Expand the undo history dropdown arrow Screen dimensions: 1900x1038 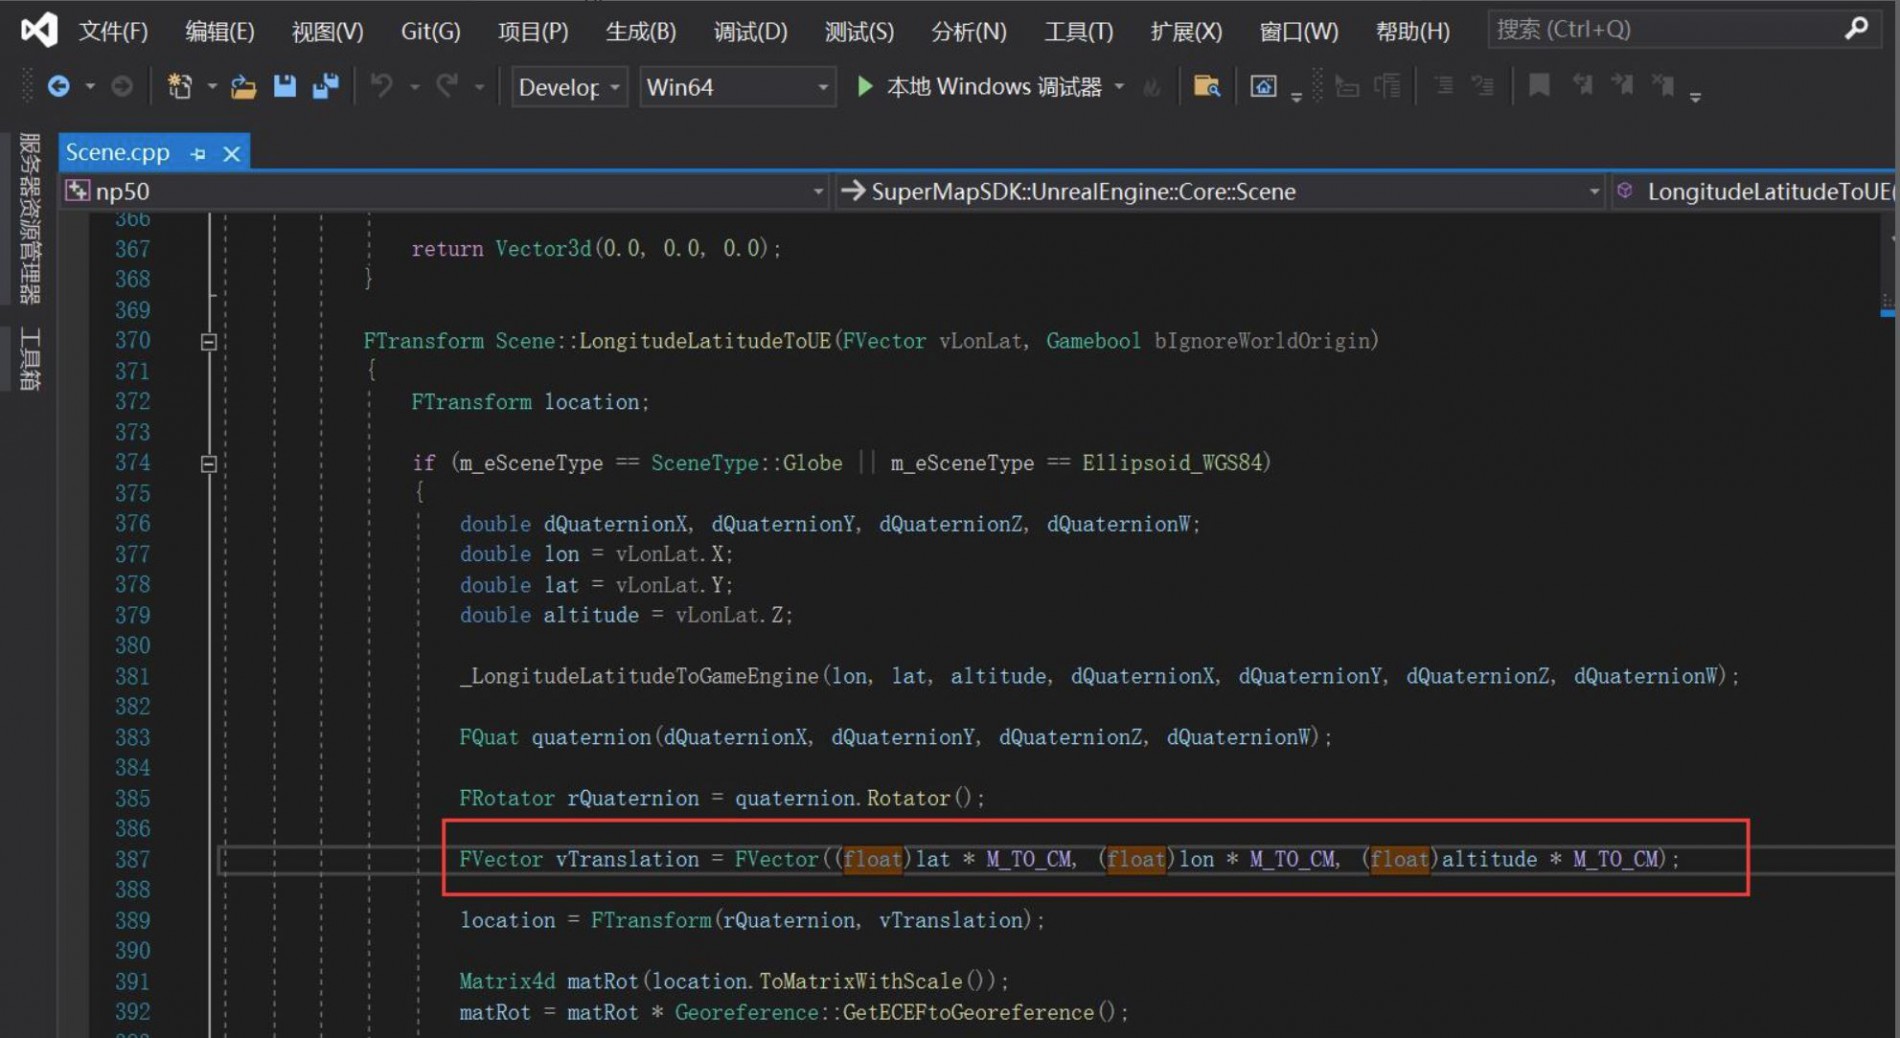(414, 87)
